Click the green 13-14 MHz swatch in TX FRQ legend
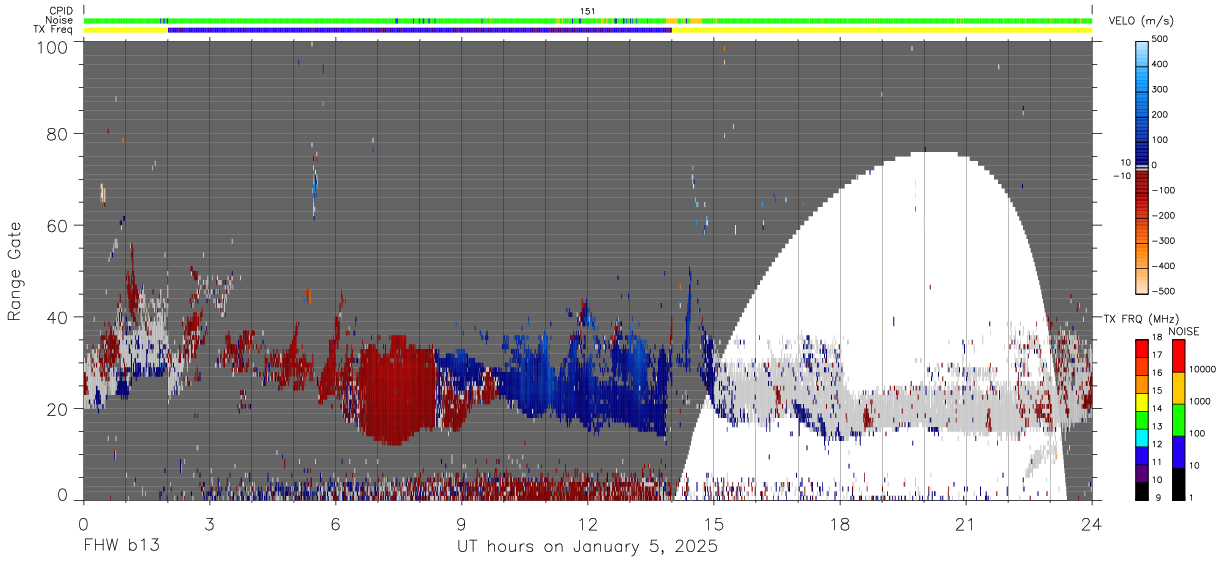Viewport: 1228px width, 567px height. (x=1143, y=420)
